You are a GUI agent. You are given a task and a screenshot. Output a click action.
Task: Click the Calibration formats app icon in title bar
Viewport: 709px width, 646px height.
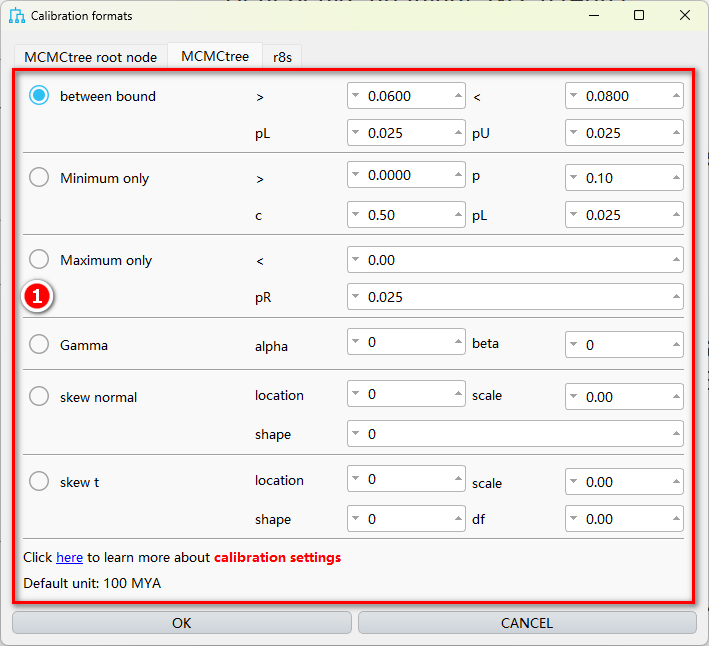[x=17, y=16]
